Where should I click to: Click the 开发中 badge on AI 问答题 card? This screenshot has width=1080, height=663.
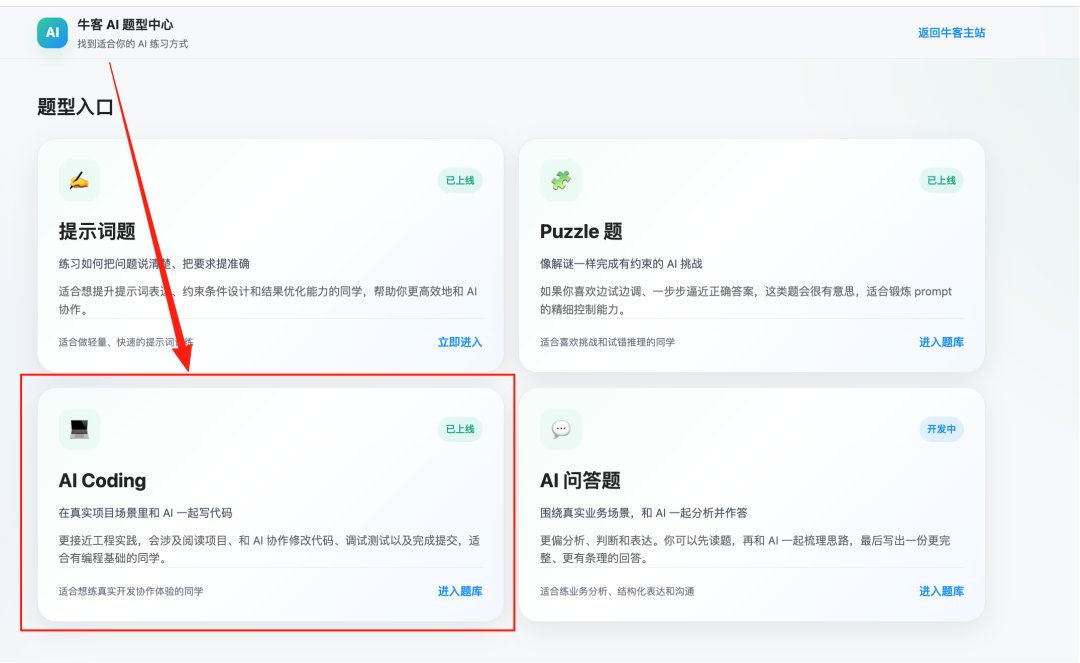click(x=942, y=429)
